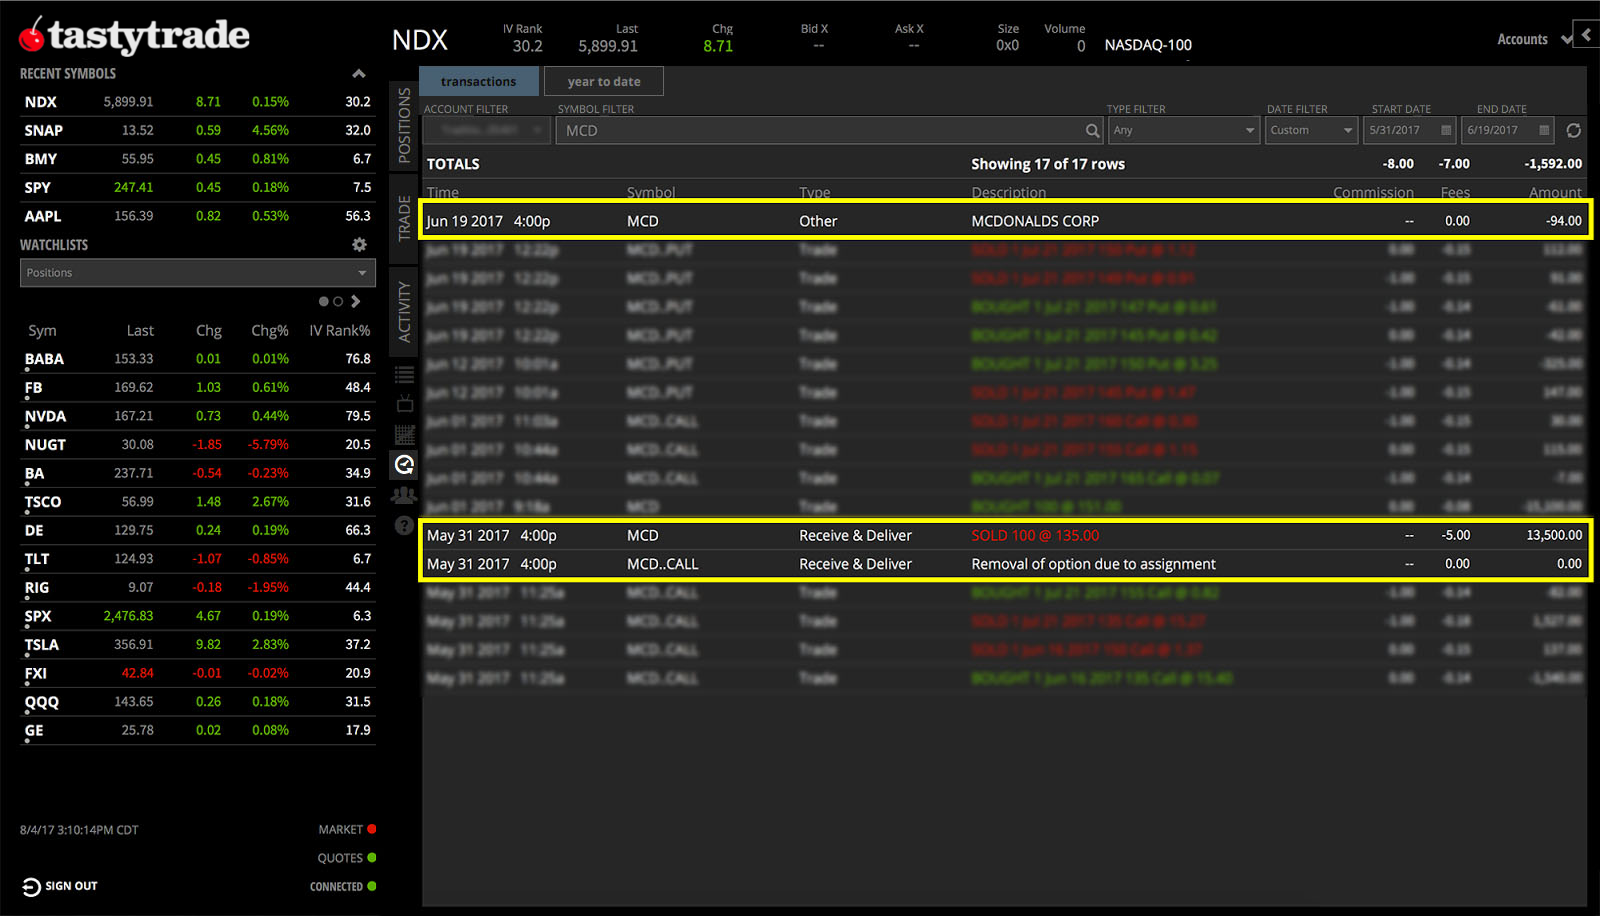1600x916 pixels.
Task: Open the follow traders people icon
Action: point(404,495)
